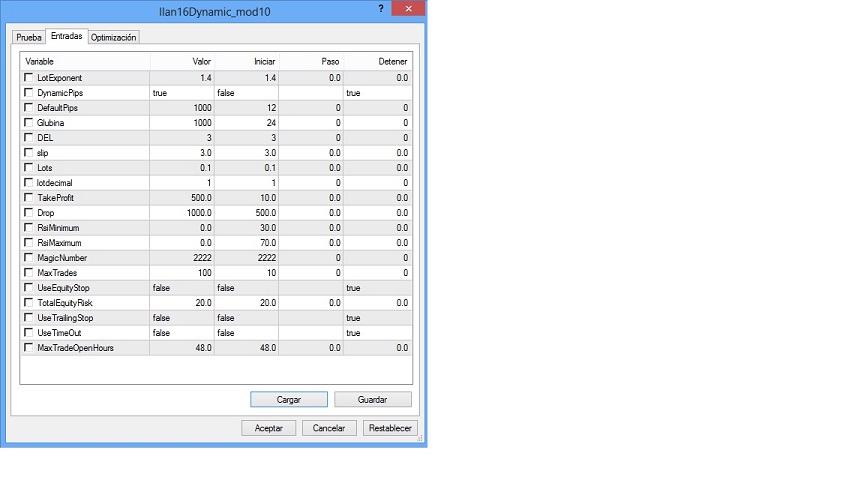This screenshot has width=864, height=486.
Task: Close the Ilan16Dynamic_mod10 dialog
Action: tap(407, 9)
